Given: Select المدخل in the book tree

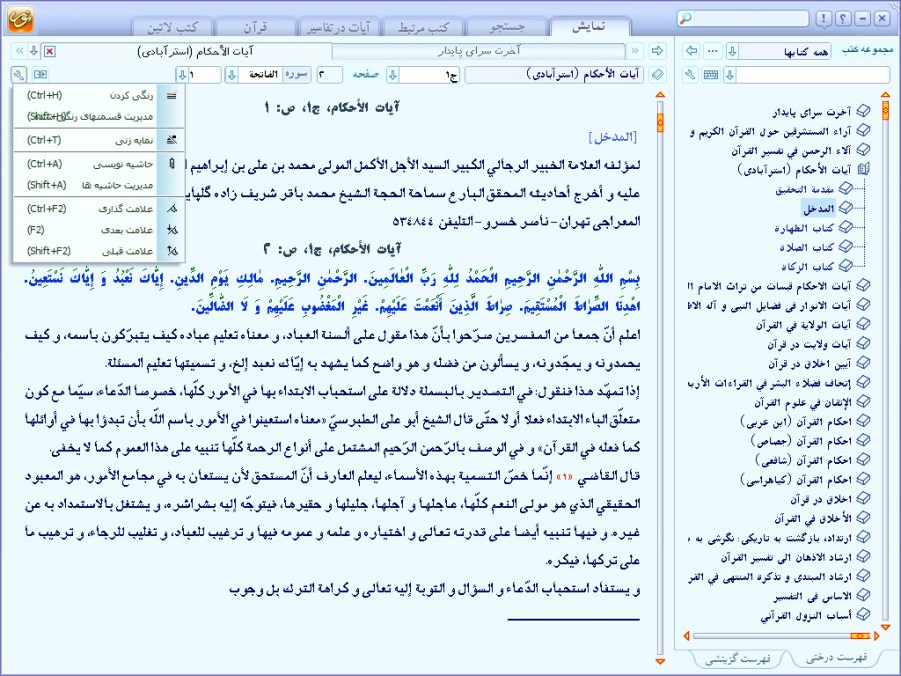Looking at the screenshot, I should click(819, 208).
